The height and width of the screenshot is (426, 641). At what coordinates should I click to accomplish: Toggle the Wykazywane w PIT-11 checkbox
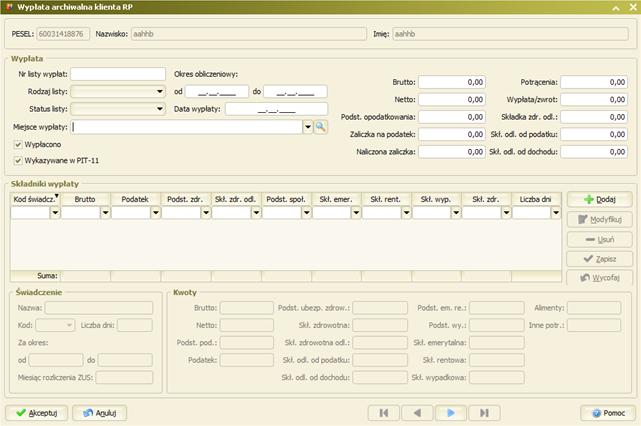pyautogui.click(x=18, y=161)
